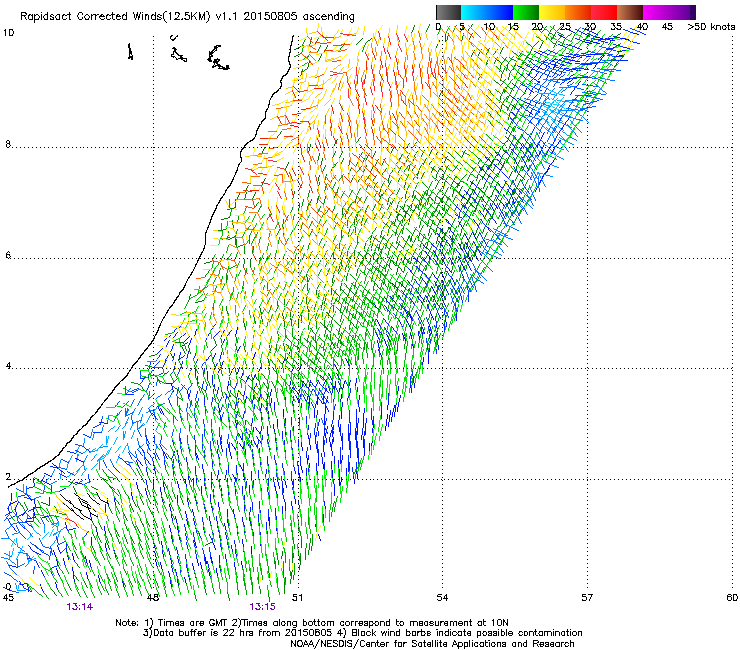Click longitude label 45 on the axis

coord(8,598)
